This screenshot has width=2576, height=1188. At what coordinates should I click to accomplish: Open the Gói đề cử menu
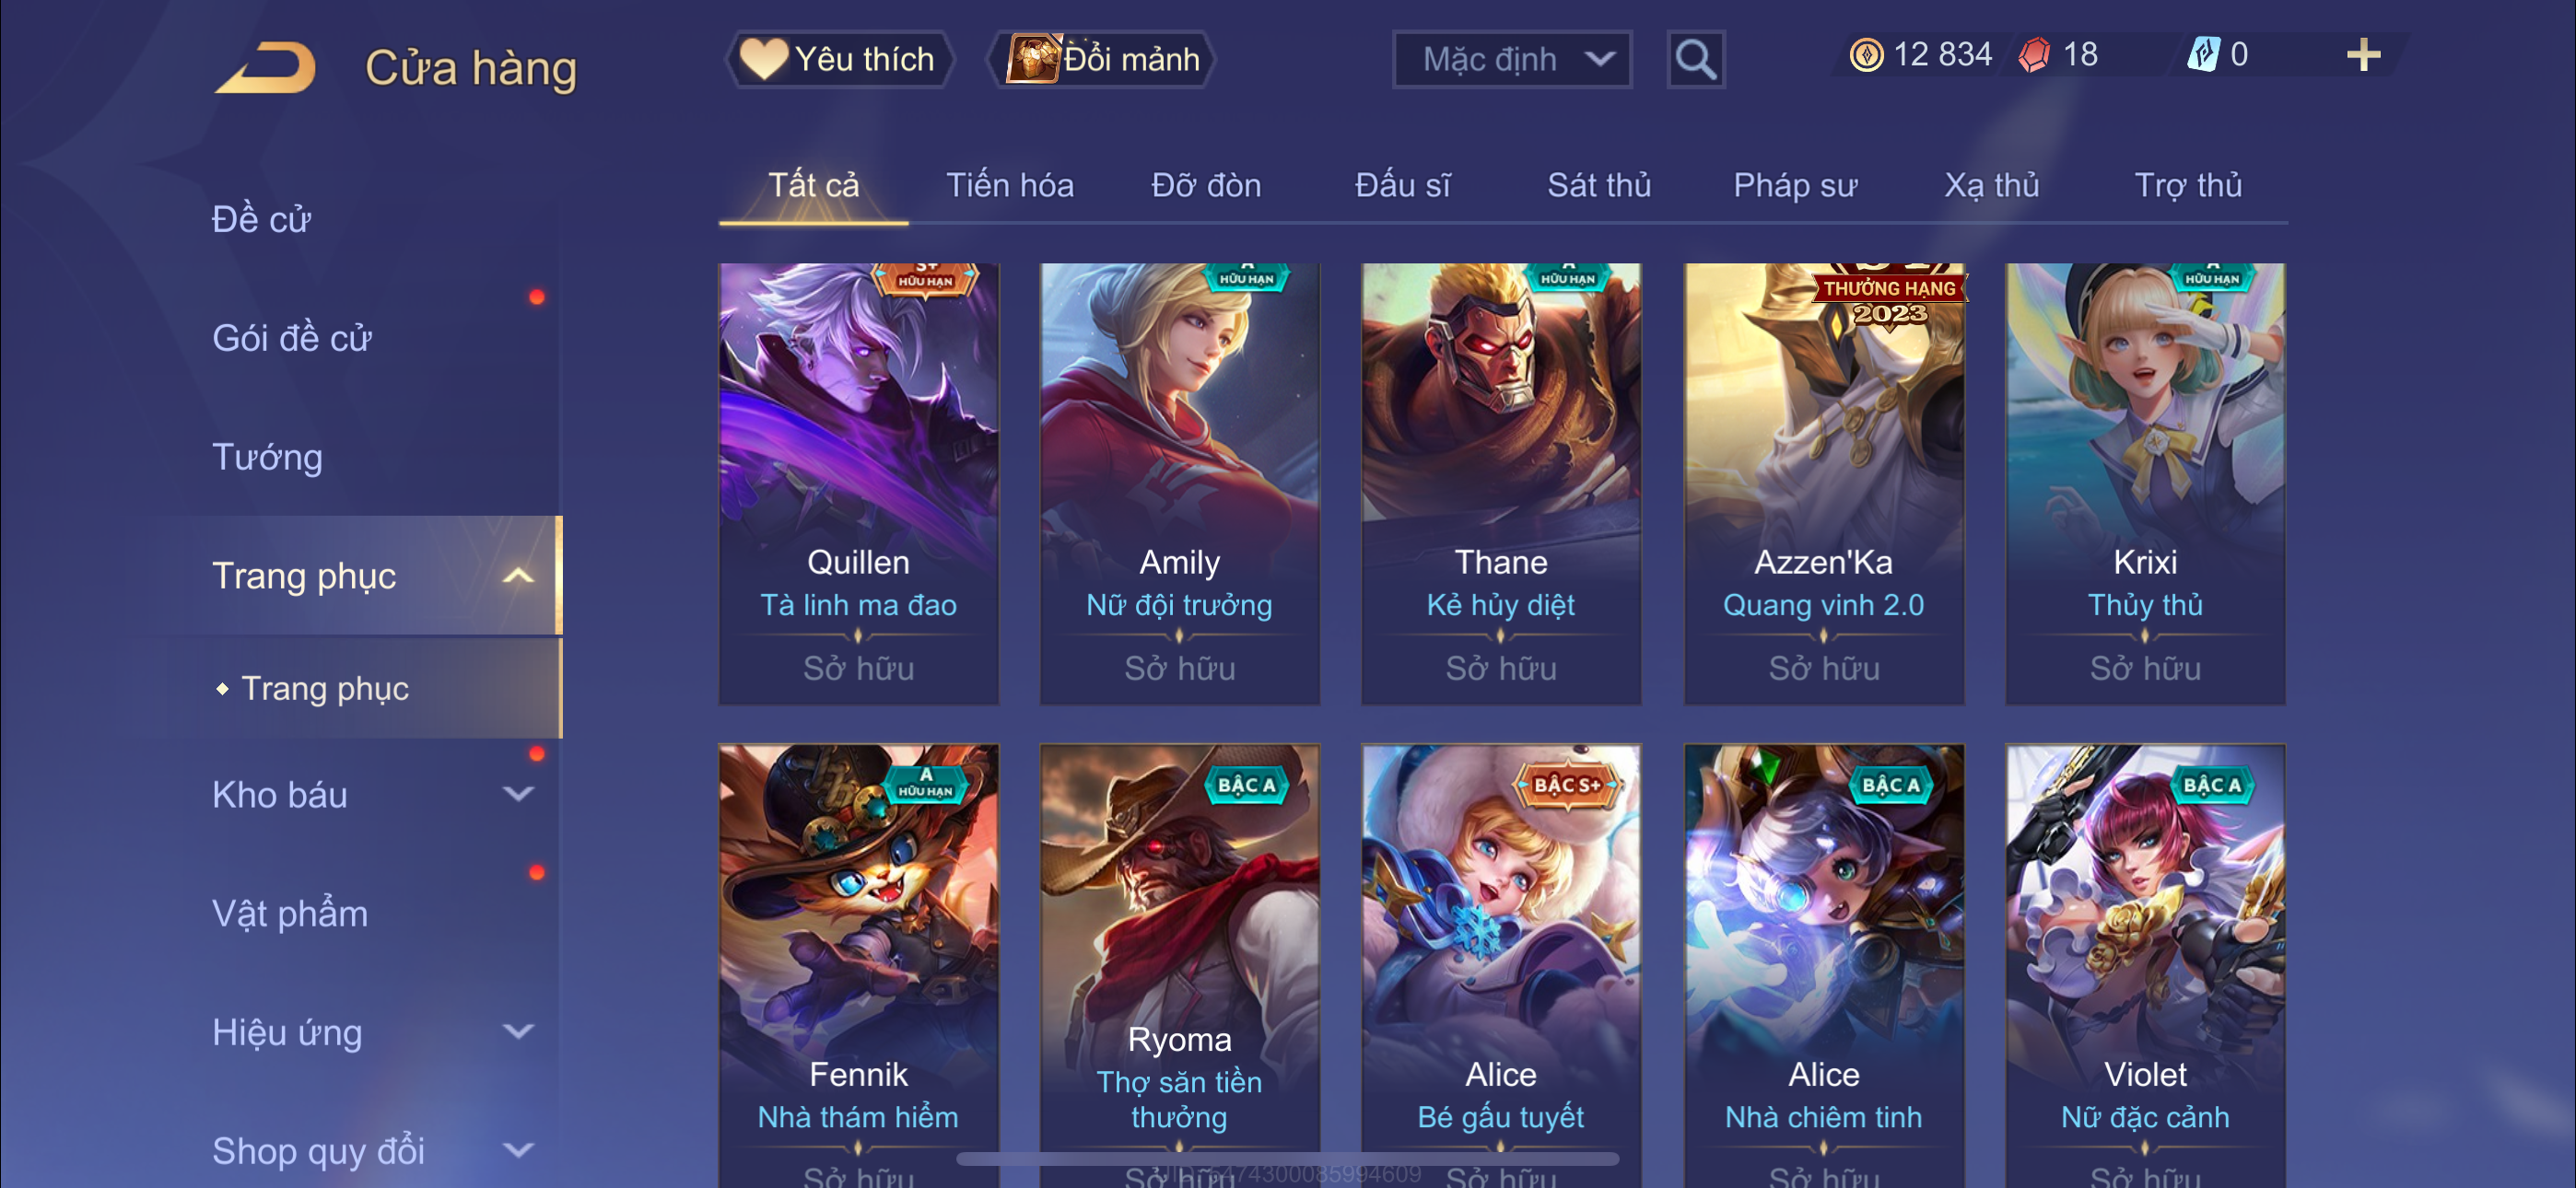click(292, 339)
